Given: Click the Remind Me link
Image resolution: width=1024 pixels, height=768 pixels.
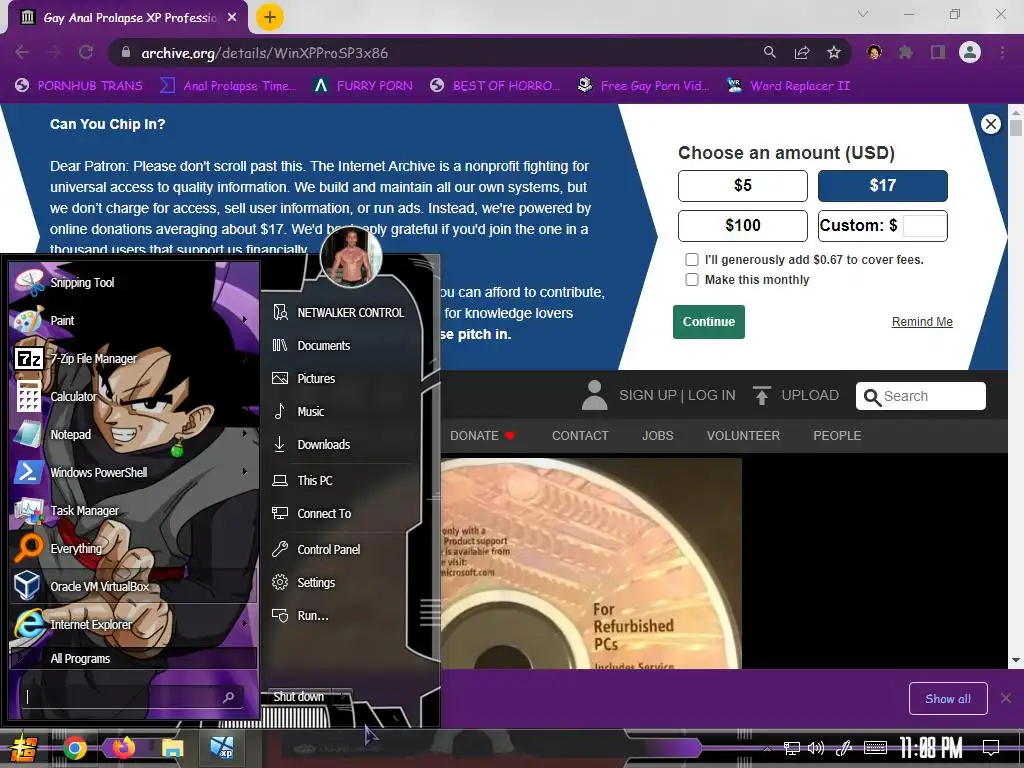Looking at the screenshot, I should coord(922,322).
